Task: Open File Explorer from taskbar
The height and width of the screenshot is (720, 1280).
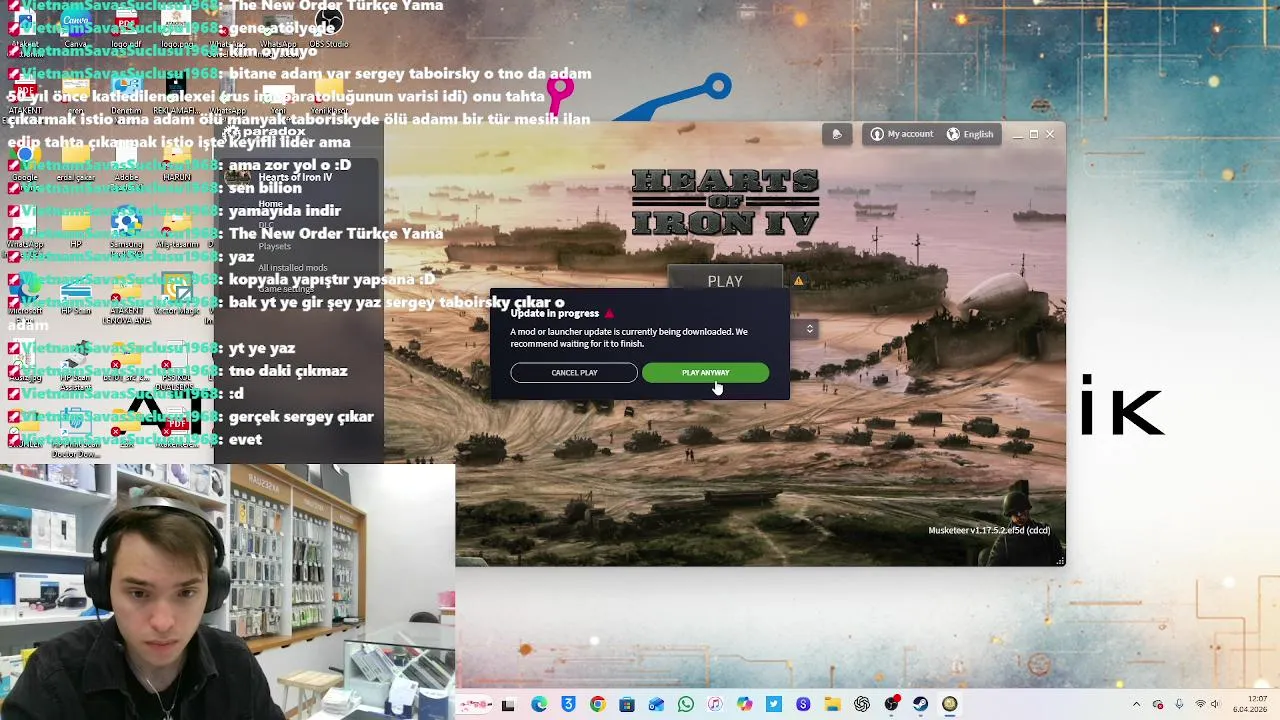Action: [832, 705]
